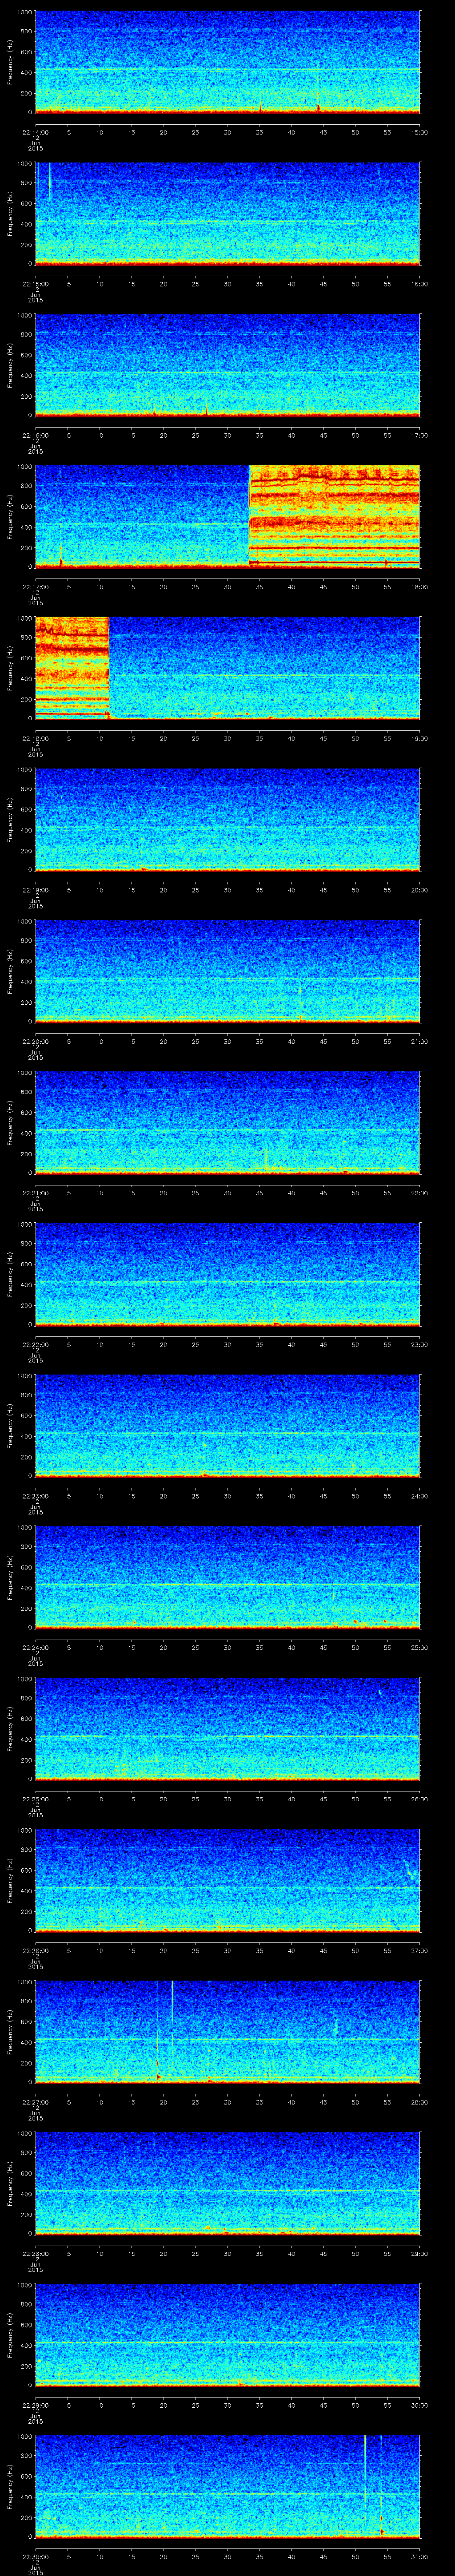Open the 22:26:00 spectrogram panel
This screenshot has height=2576, width=455.
coord(227,1880)
